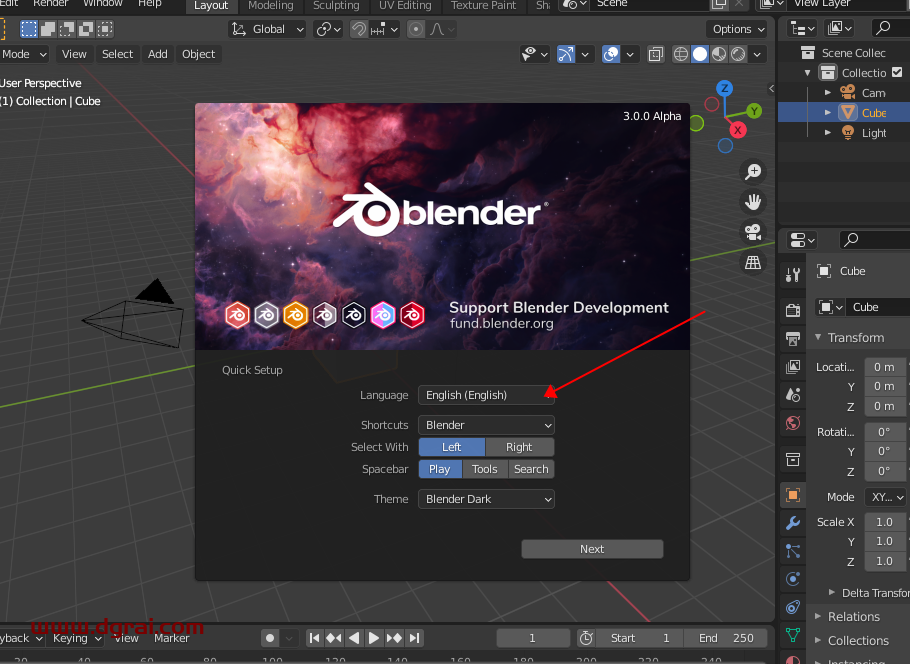Open the rotation Mode XYZ dropdown
Screen dimensions: 910x664
tap(885, 497)
